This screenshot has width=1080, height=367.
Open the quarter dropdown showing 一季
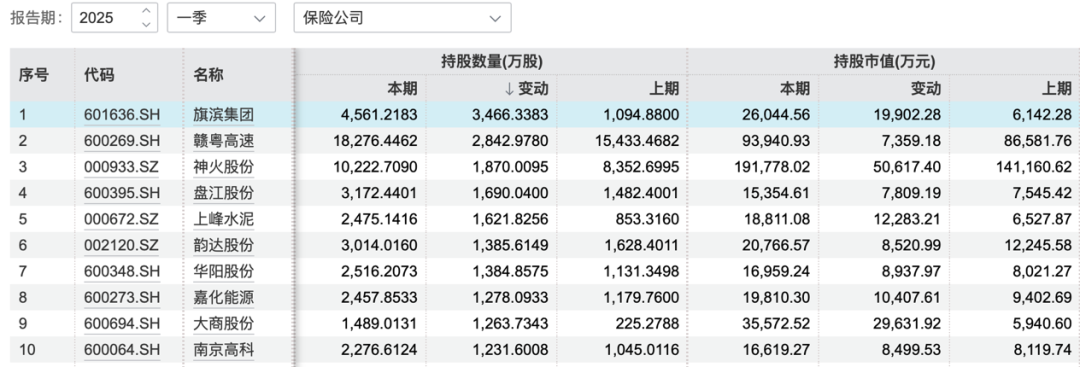click(221, 17)
